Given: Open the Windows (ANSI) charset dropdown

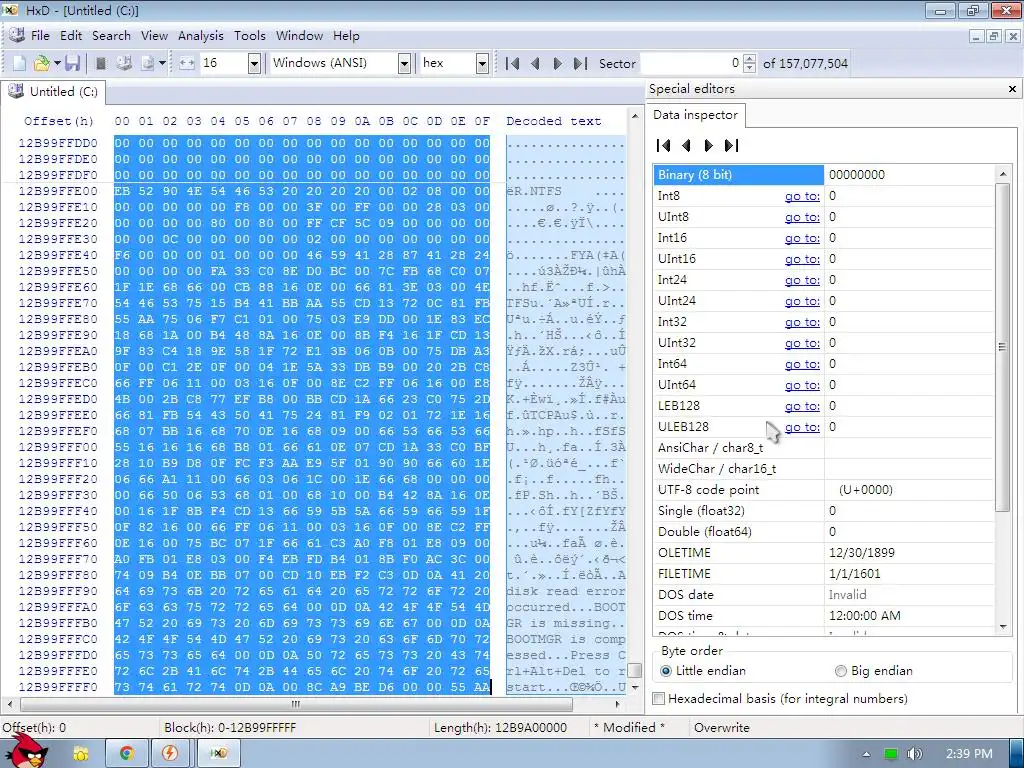Looking at the screenshot, I should point(404,63).
